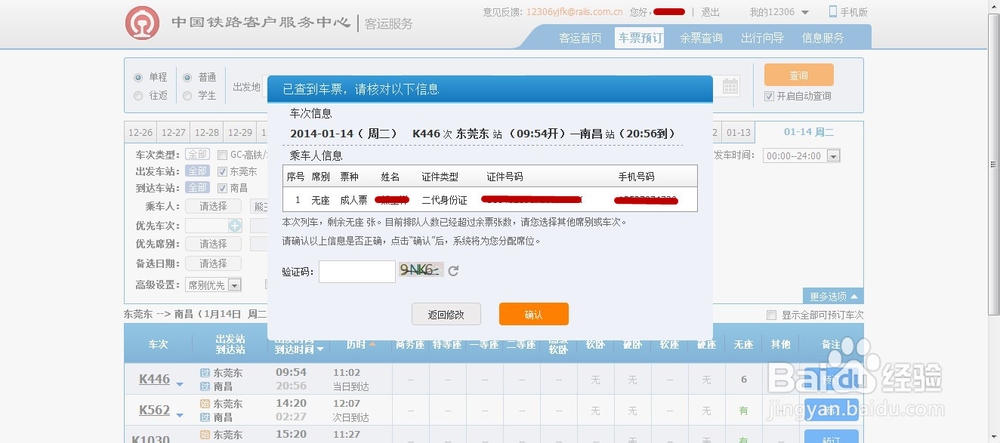Select the 12-28 date tab
This screenshot has height=443, width=1000.
(207, 133)
